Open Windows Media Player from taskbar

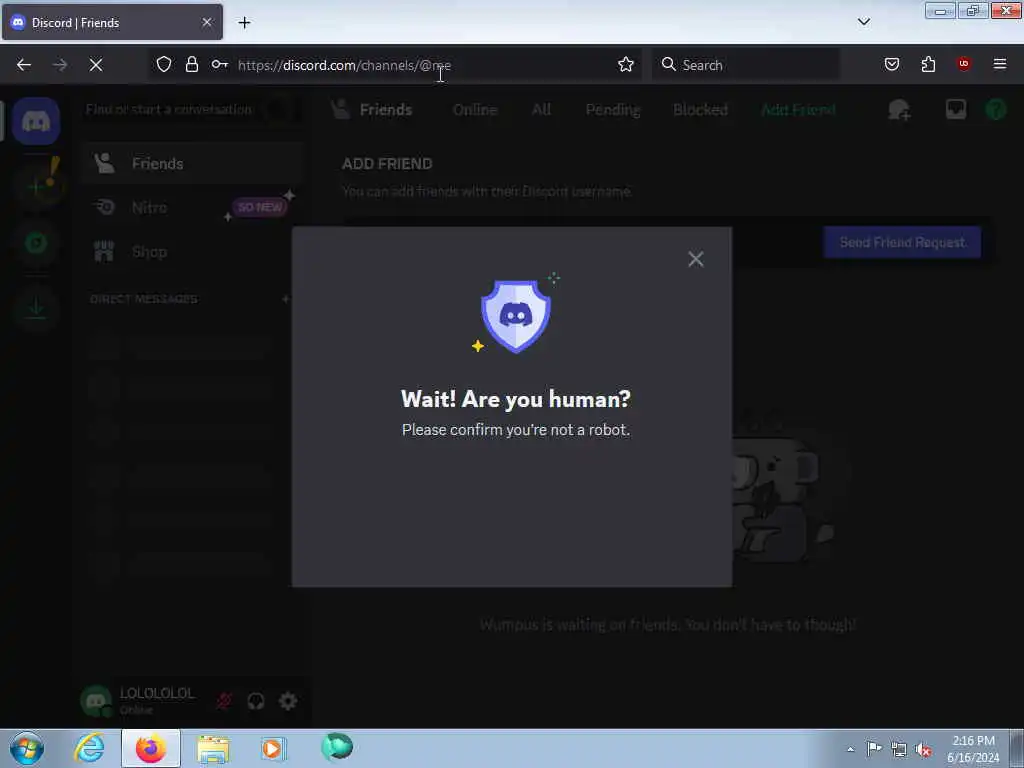pos(274,748)
